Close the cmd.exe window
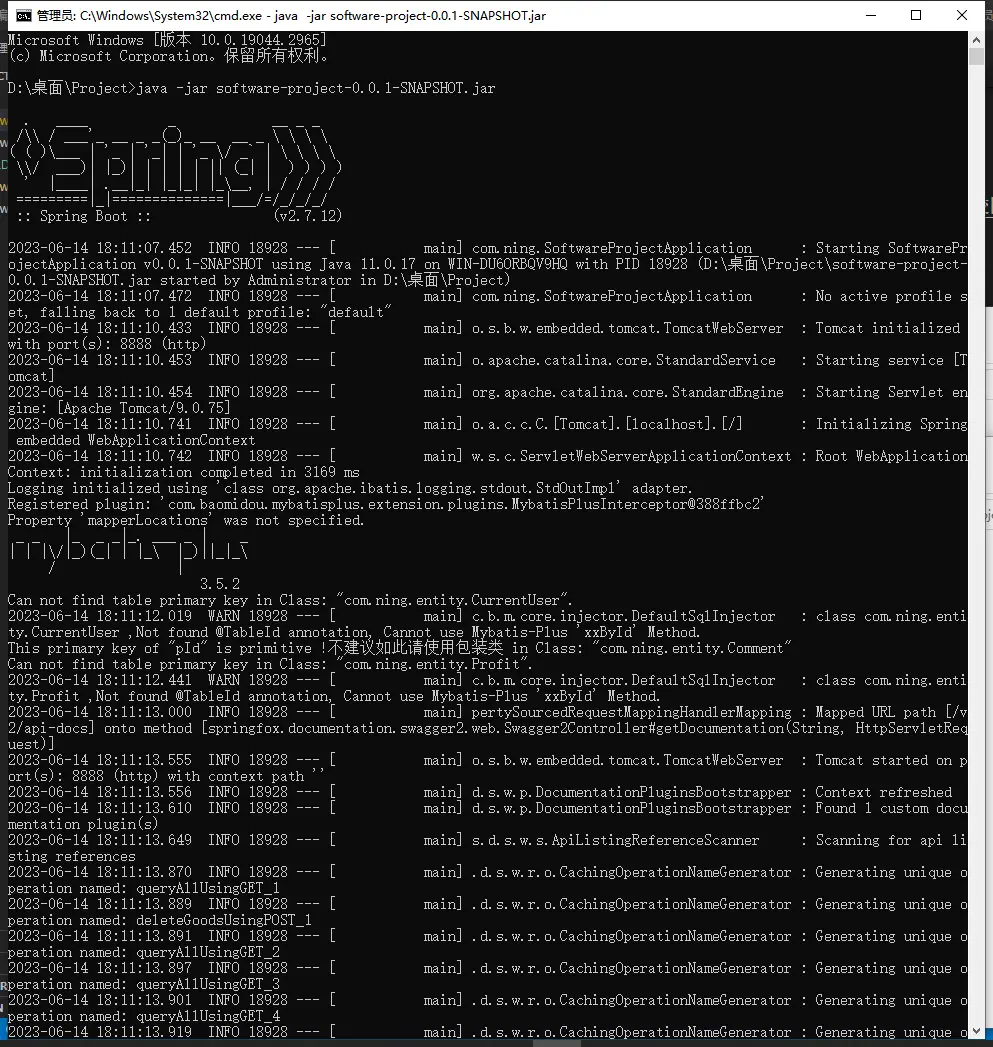The height and width of the screenshot is (1047, 993). click(962, 15)
